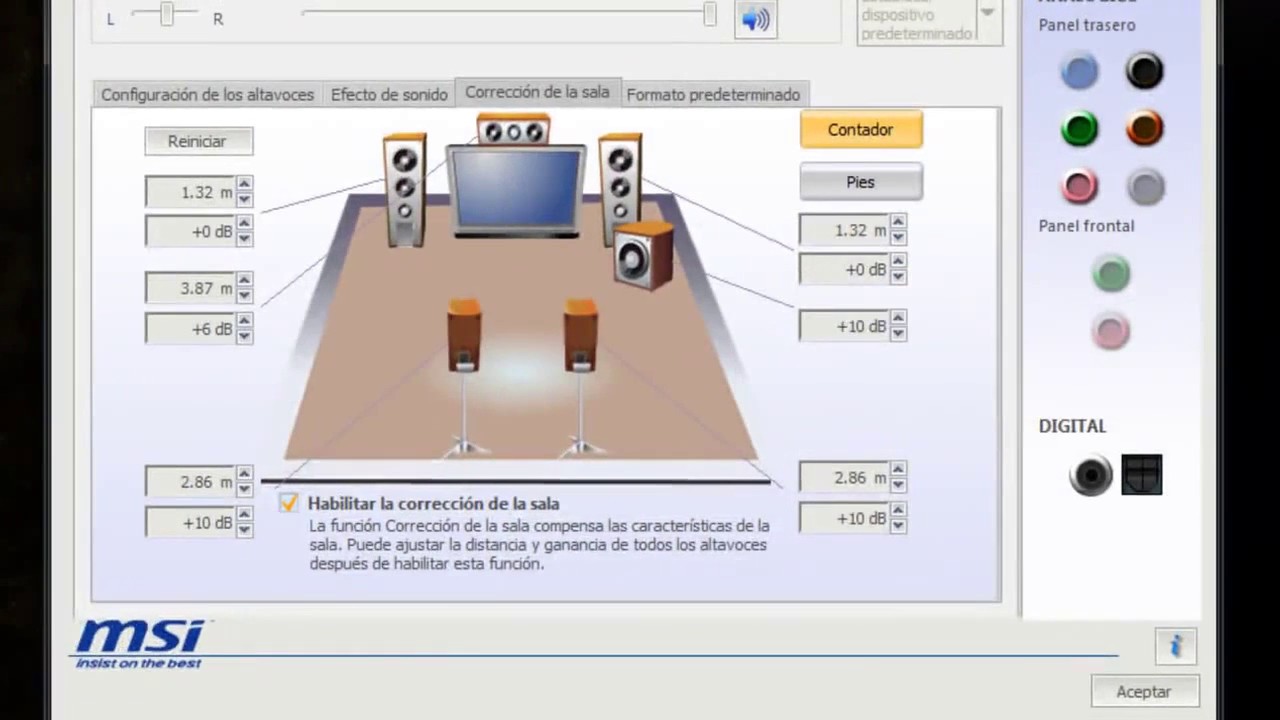1280x720 pixels.
Task: Click the TV screen in the room diagram
Action: (516, 190)
